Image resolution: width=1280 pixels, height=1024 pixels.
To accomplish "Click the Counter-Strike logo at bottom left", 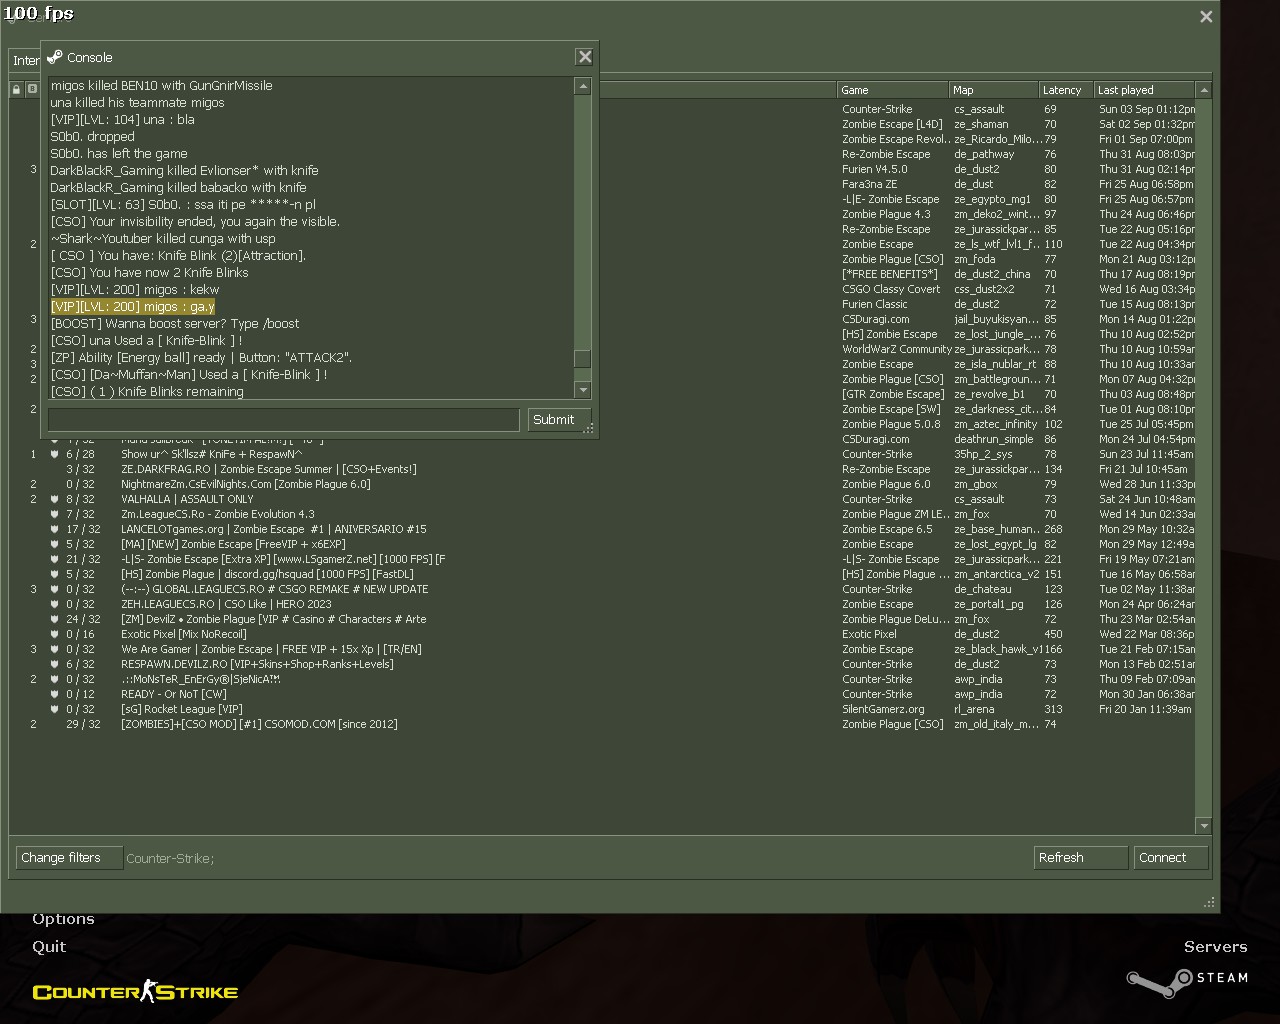I will pyautogui.click(x=135, y=991).
